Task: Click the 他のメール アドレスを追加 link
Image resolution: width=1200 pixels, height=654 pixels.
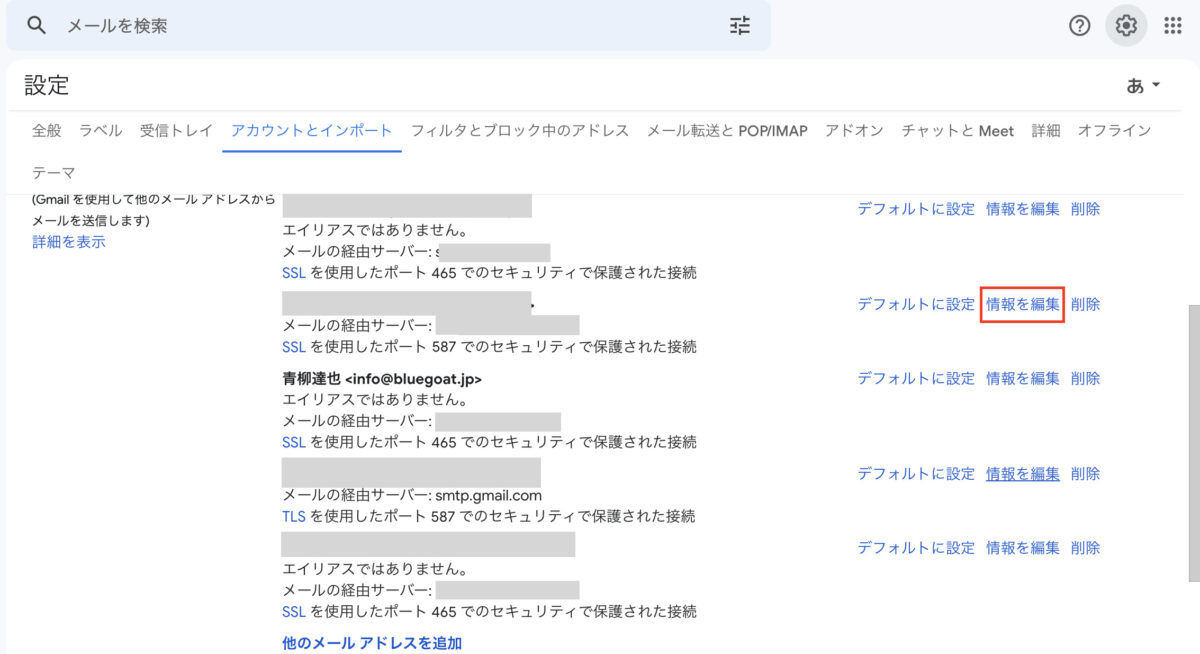Action: click(372, 643)
